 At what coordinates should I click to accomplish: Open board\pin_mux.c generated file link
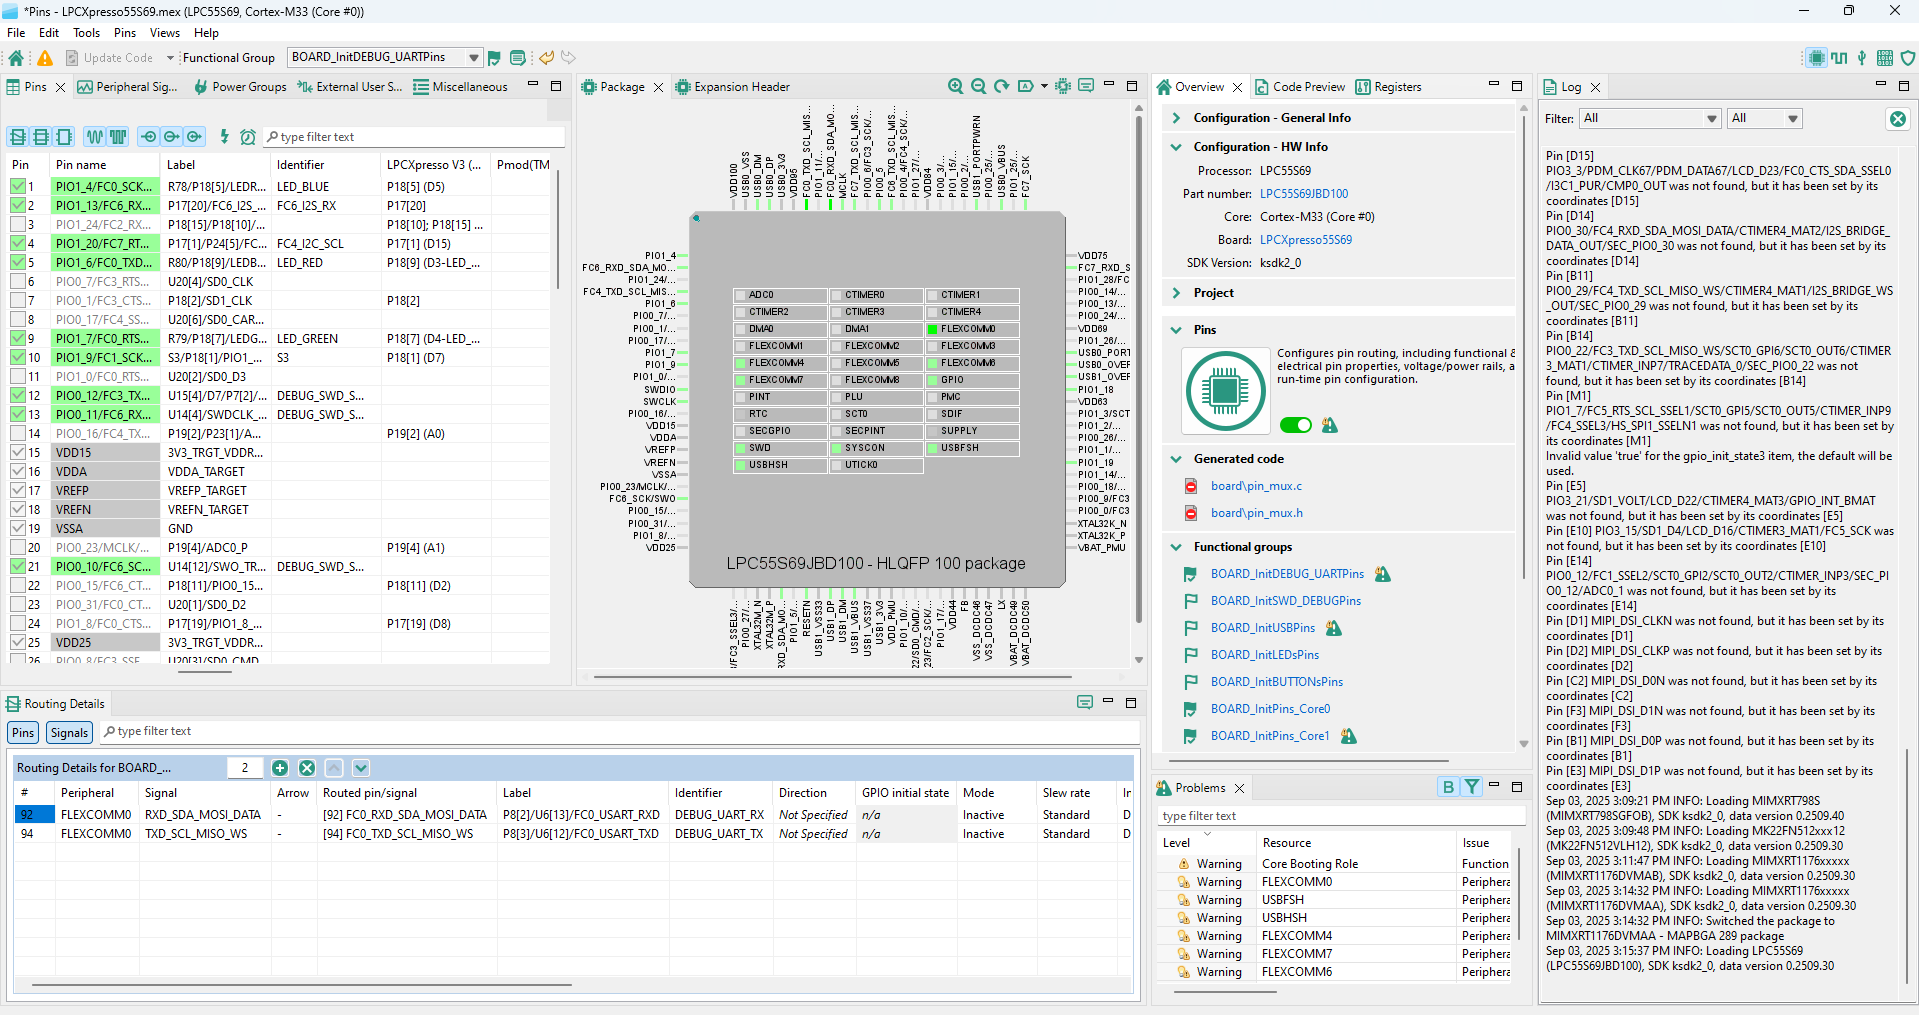pos(1257,486)
